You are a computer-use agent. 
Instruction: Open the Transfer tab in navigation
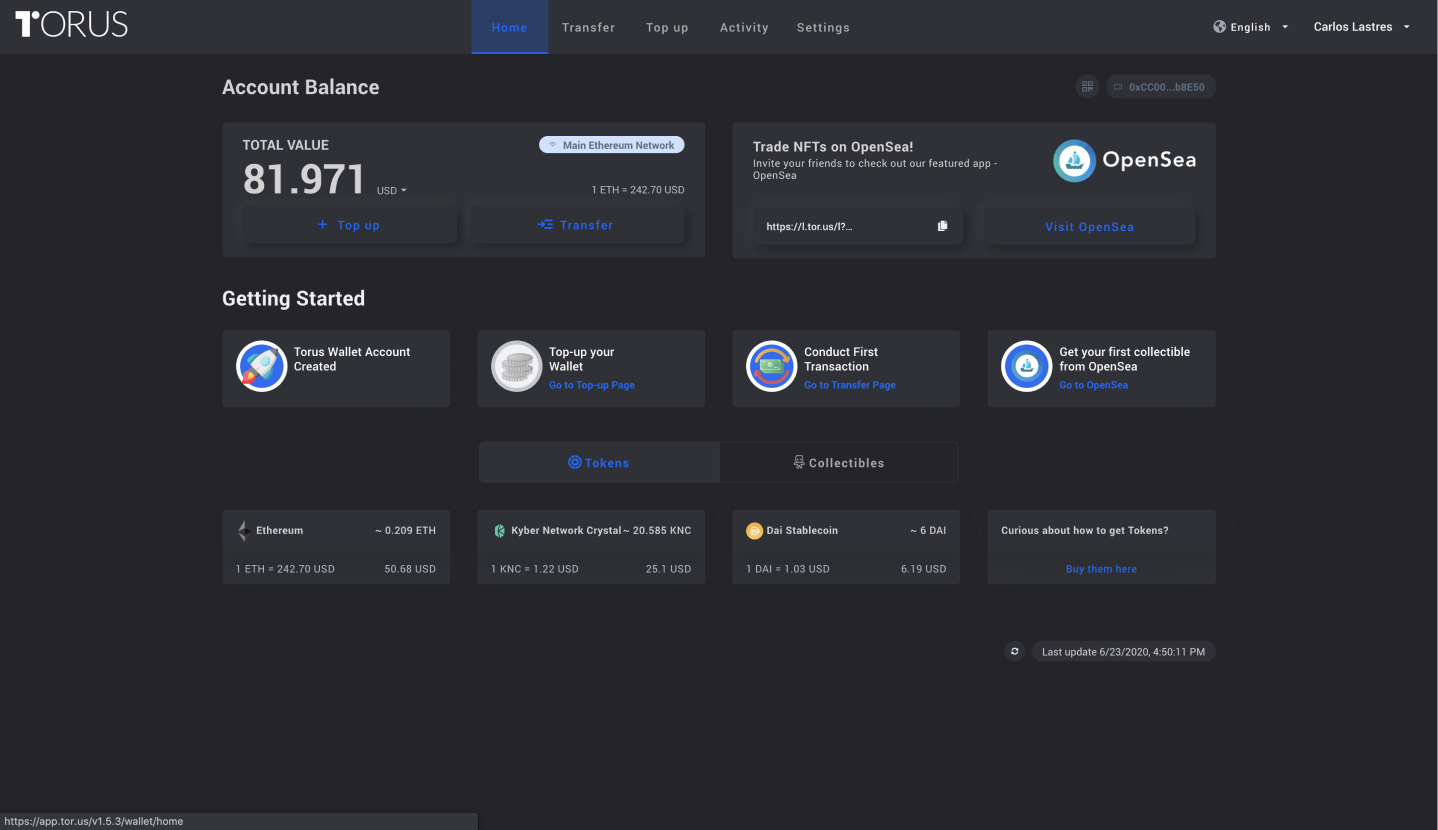589,27
